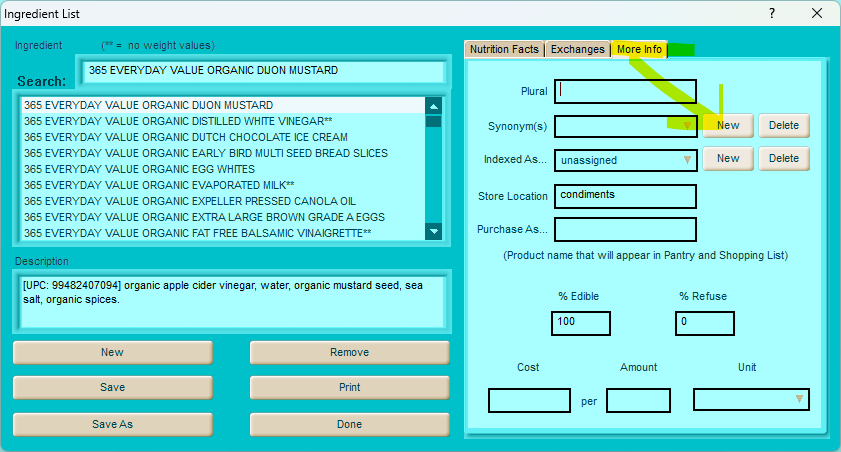Select the More Info tab
The image size is (841, 452).
639,49
